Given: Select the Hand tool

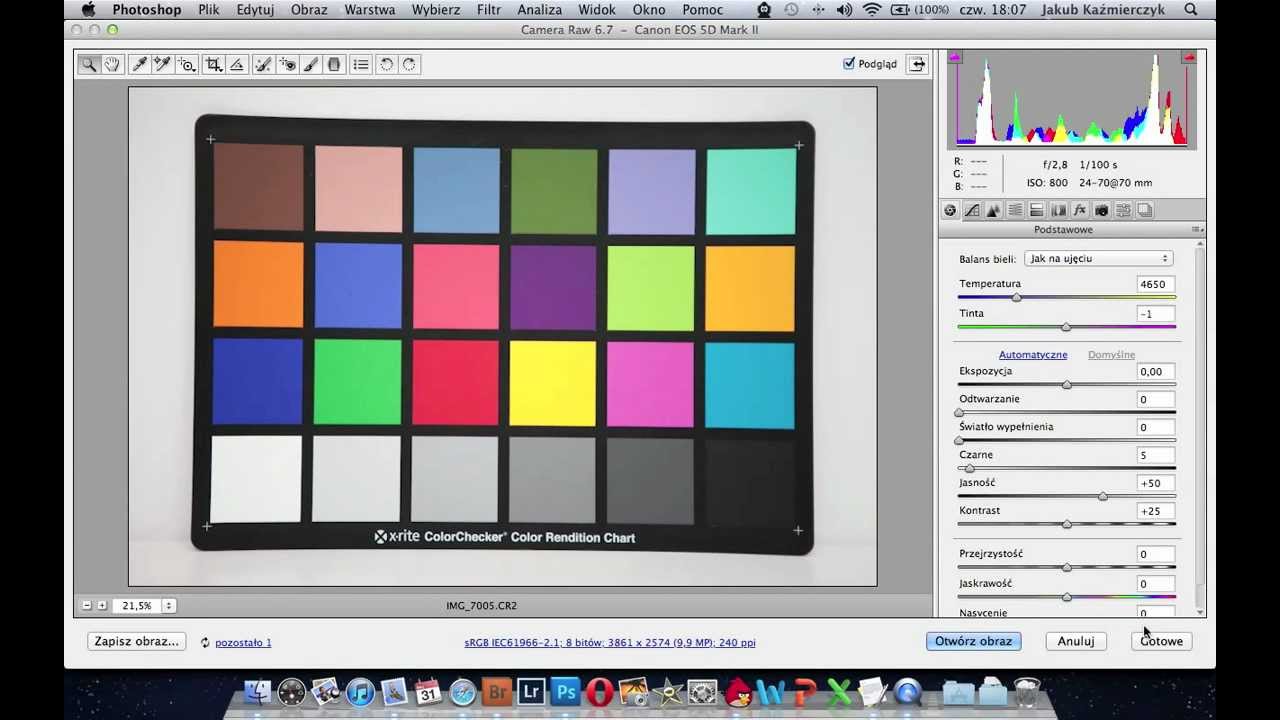Looking at the screenshot, I should pos(112,64).
